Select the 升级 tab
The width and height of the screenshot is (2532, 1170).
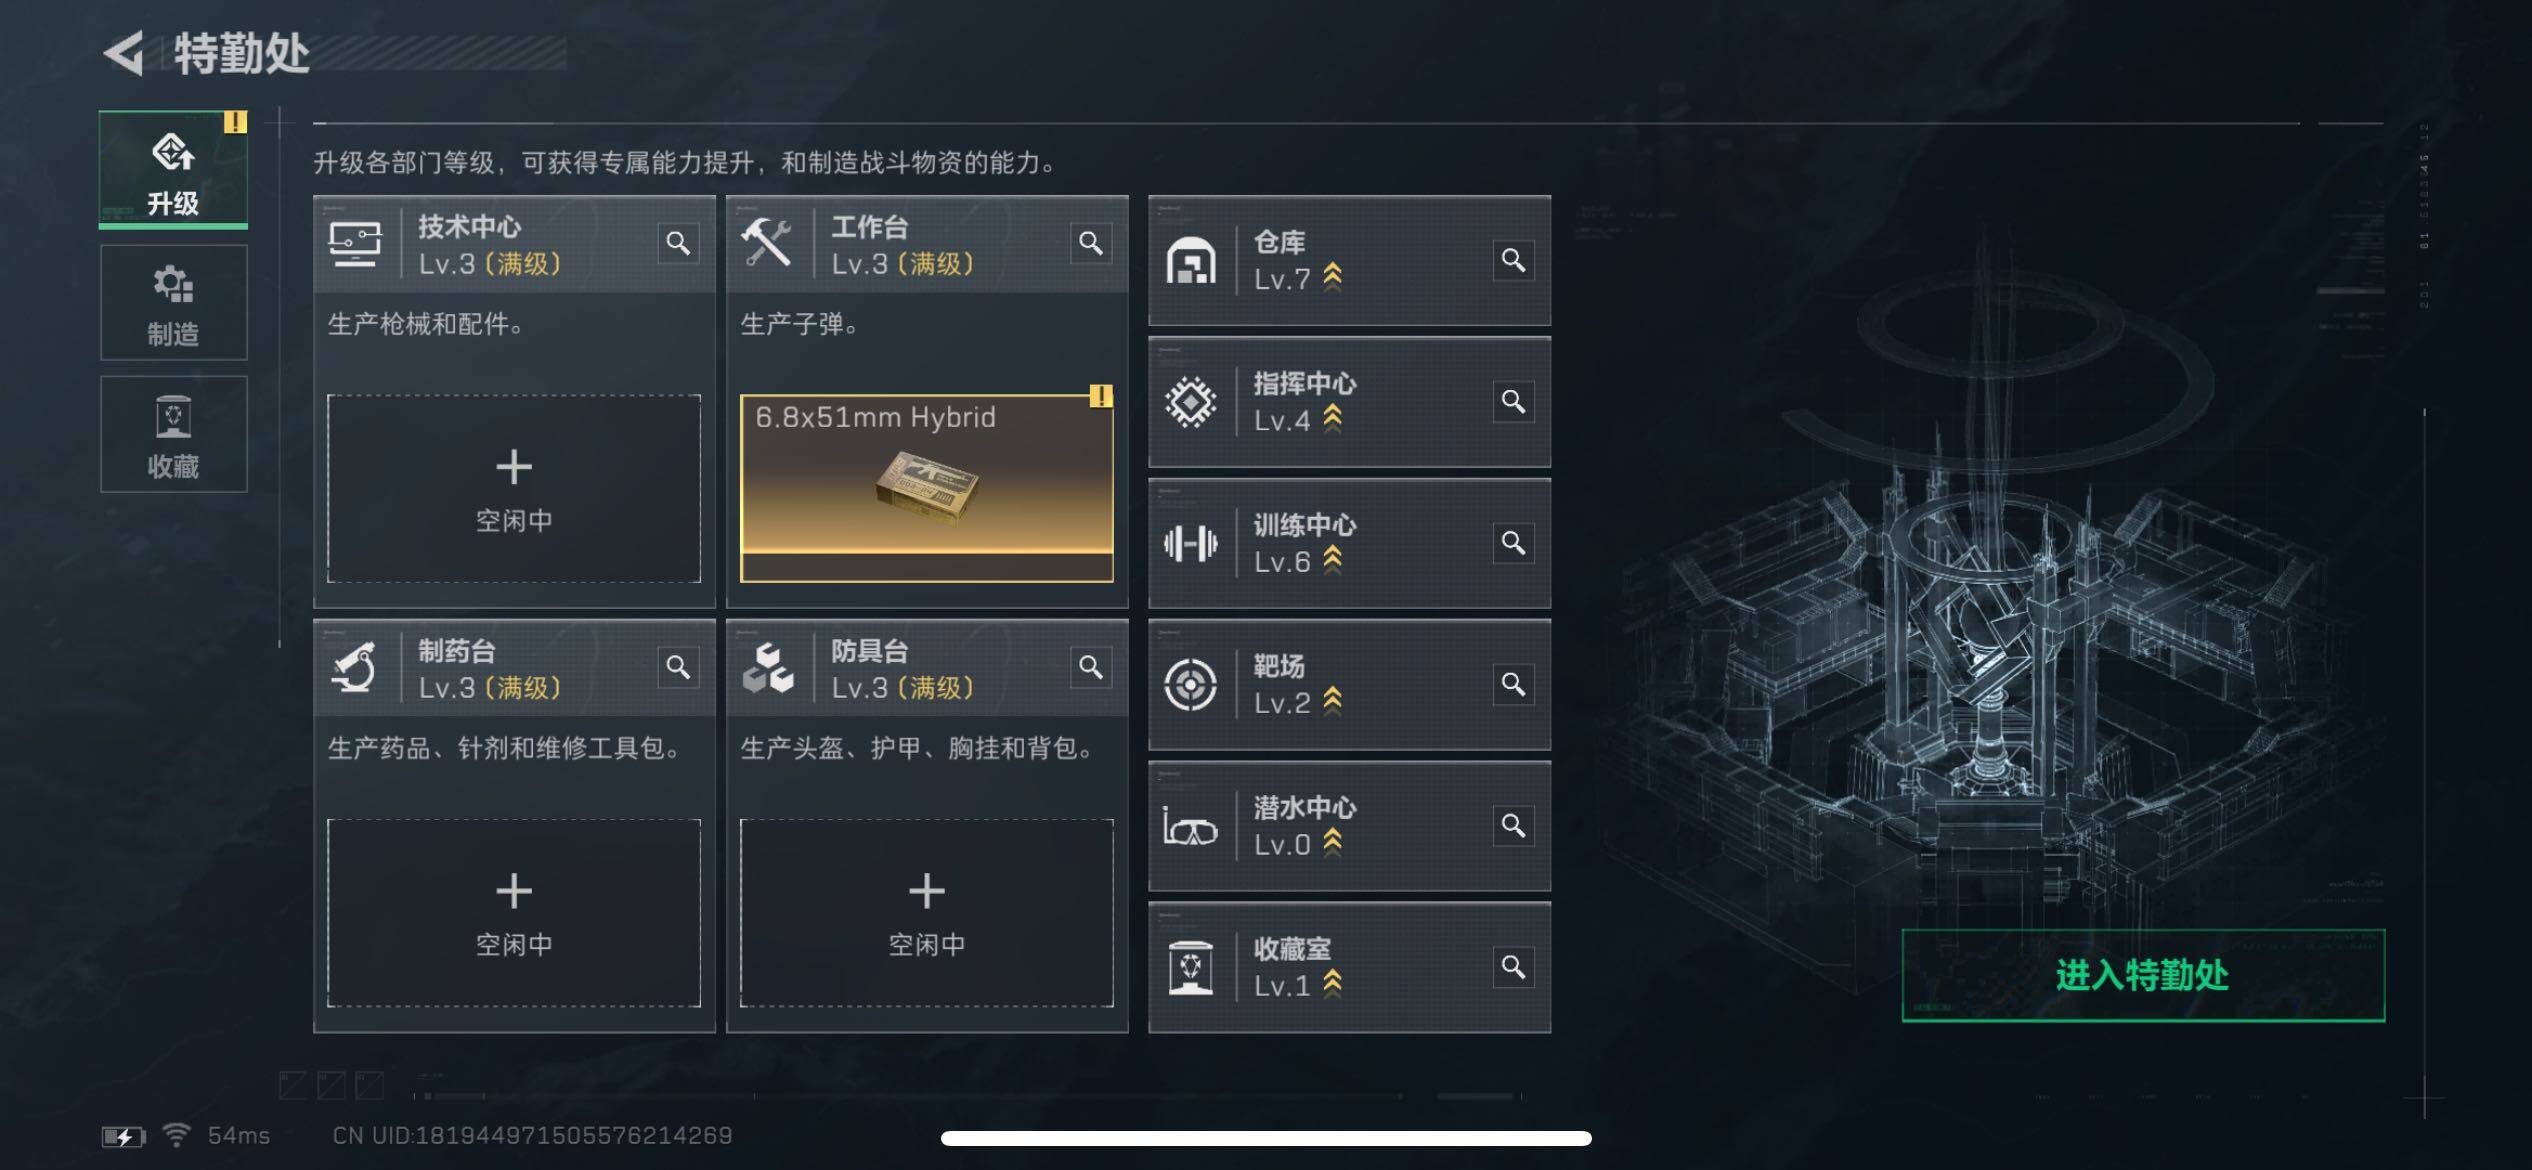[173, 170]
